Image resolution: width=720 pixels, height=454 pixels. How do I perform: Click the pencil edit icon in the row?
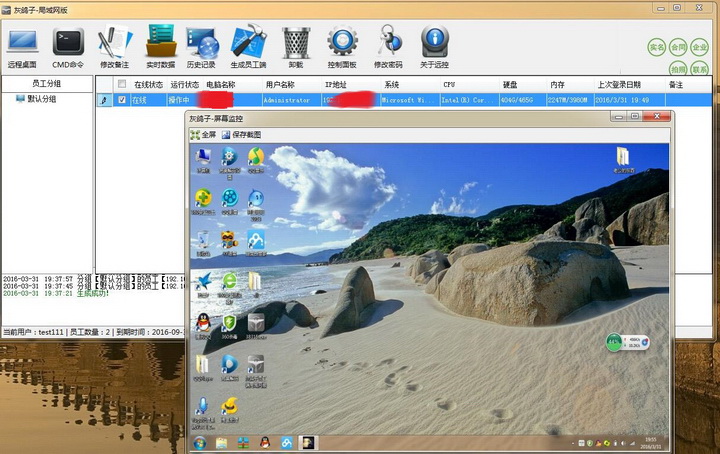tap(104, 100)
